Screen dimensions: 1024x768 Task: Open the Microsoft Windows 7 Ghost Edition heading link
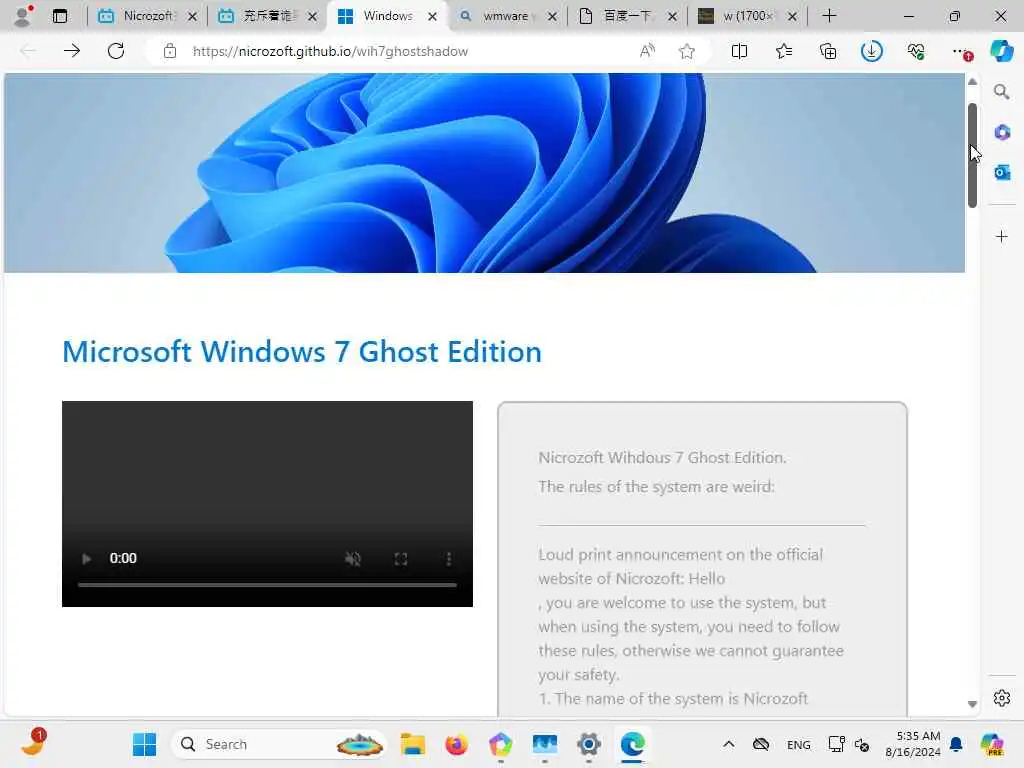click(x=302, y=351)
